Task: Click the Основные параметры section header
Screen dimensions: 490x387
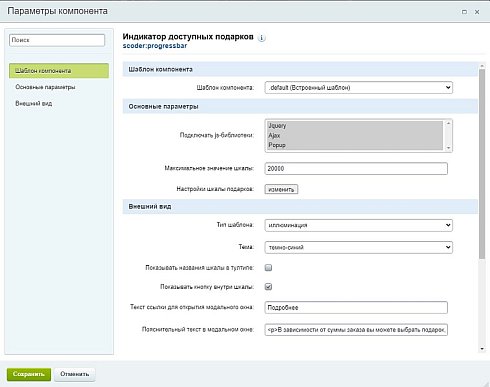Action: pyautogui.click(x=300, y=106)
